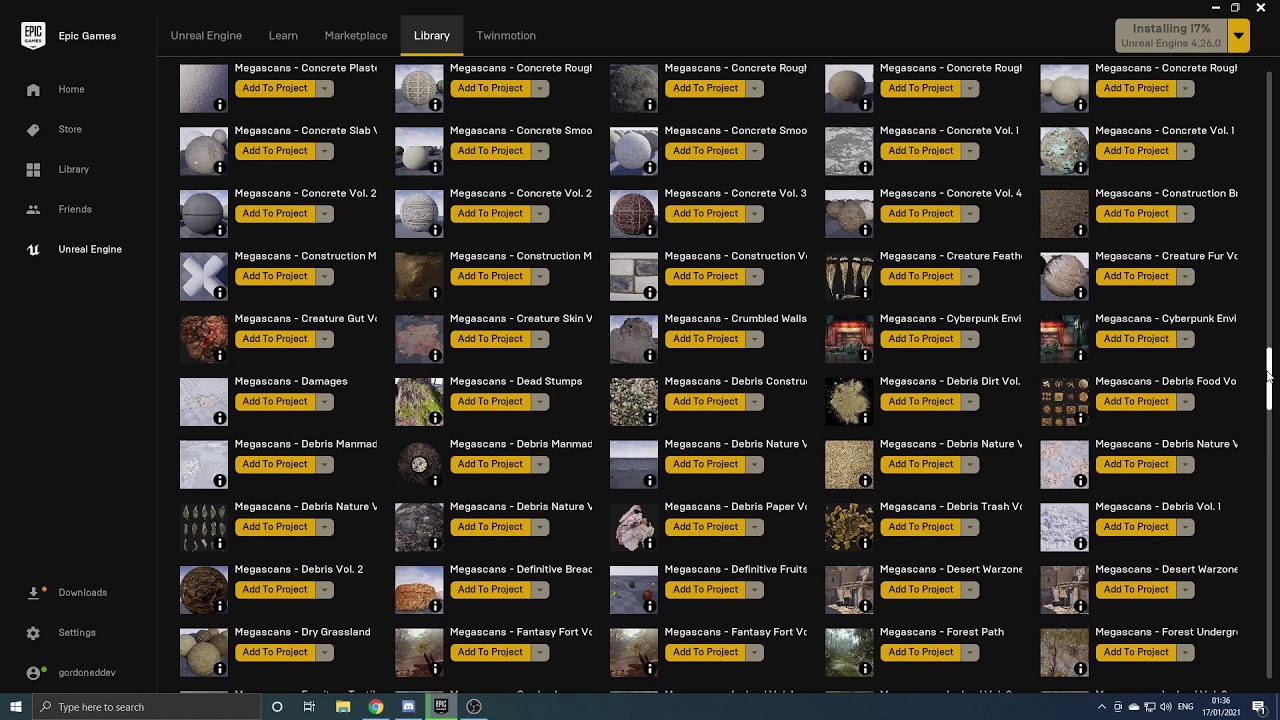The width and height of the screenshot is (1280, 720).
Task: Click the Windows taskbar search box
Action: (x=145, y=707)
